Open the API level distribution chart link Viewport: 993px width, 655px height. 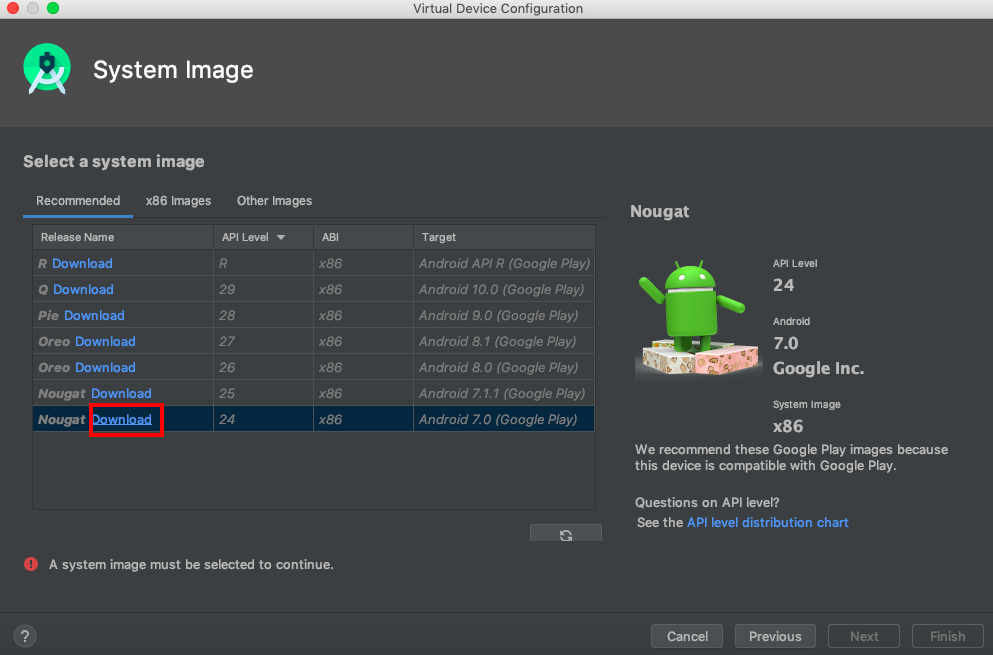768,522
